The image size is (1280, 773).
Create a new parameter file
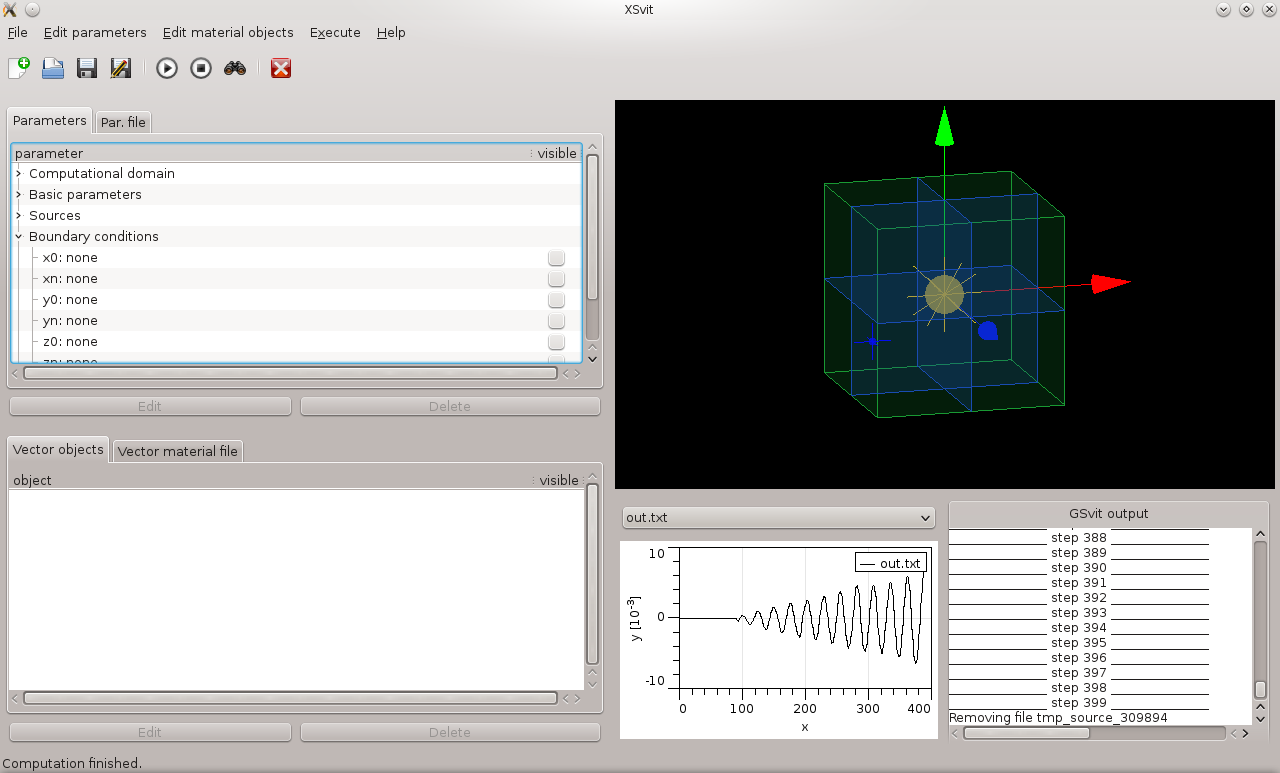(19, 68)
